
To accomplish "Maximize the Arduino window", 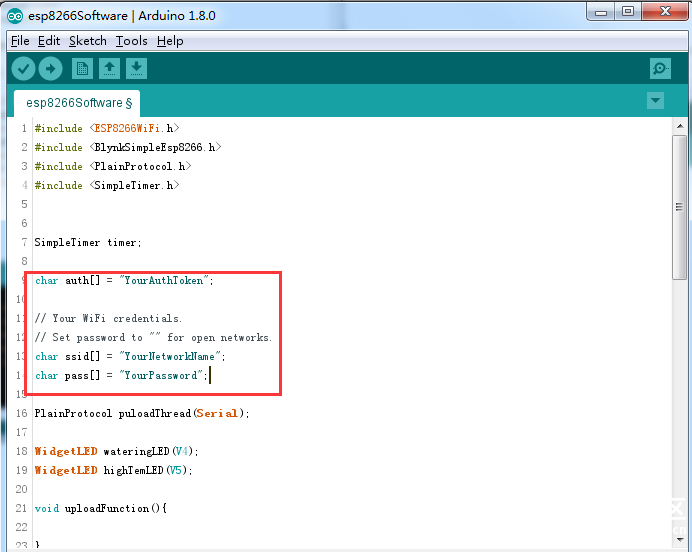I will 628,11.
